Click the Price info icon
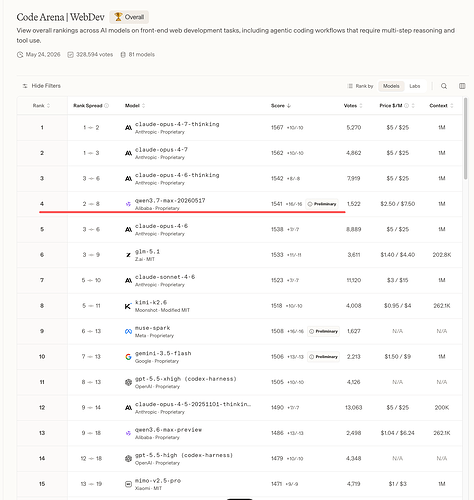Image resolution: width=474 pixels, height=500 pixels. 406,106
